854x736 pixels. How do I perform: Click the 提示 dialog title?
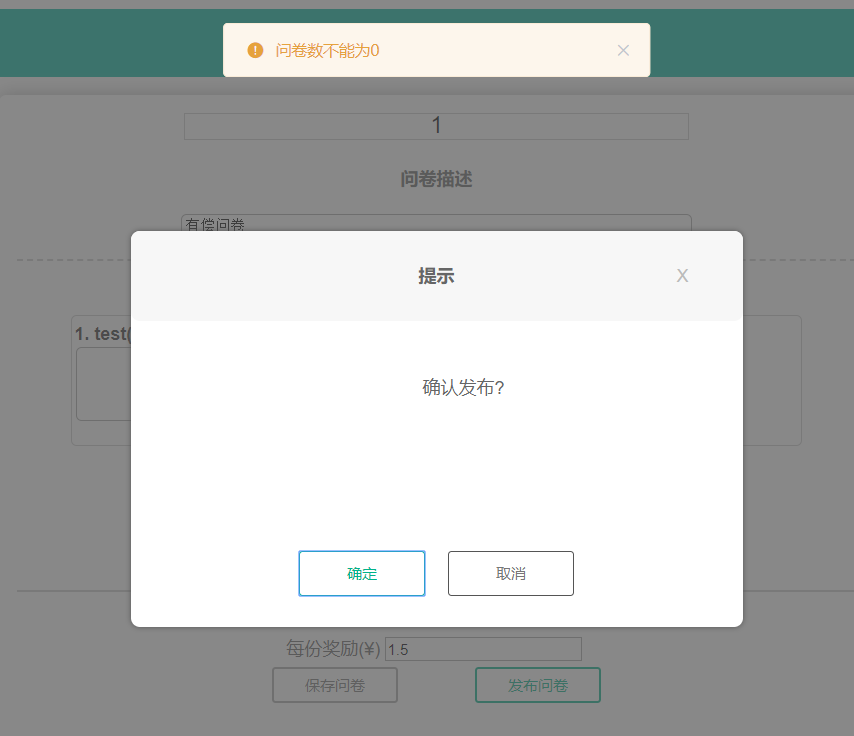tap(436, 276)
